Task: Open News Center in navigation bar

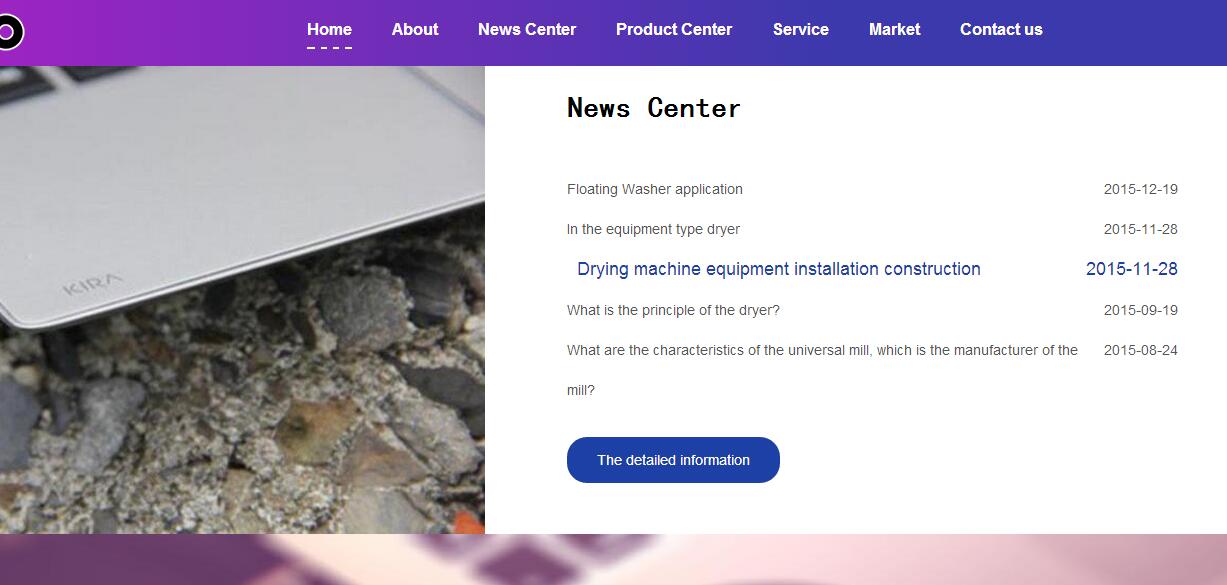Action: pyautogui.click(x=527, y=30)
